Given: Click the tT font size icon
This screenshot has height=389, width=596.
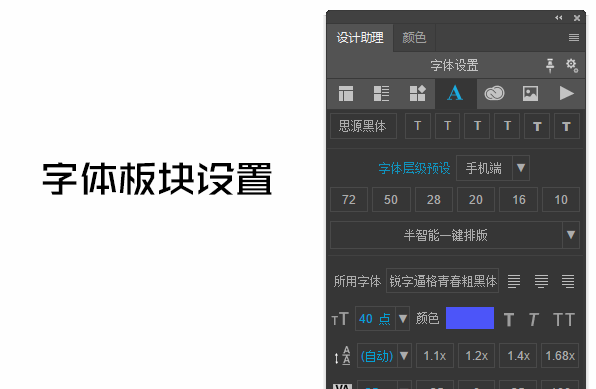Looking at the screenshot, I should pos(340,319).
